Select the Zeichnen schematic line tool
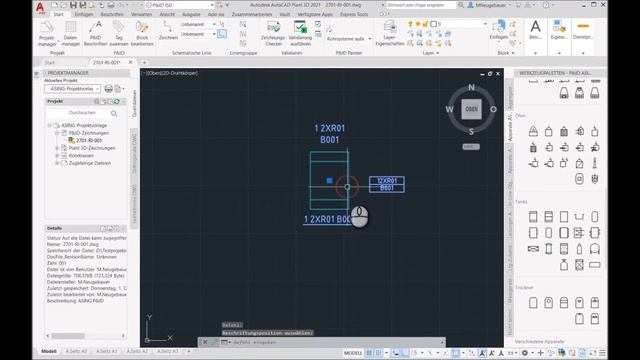This screenshot has height=360, width=640. click(x=168, y=31)
